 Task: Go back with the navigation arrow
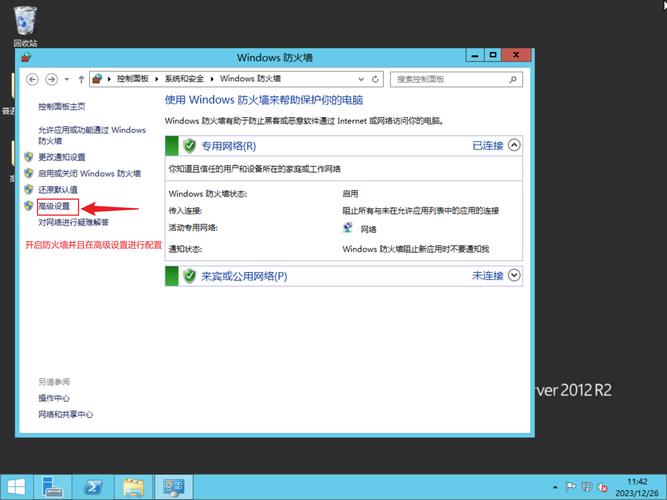(32, 79)
